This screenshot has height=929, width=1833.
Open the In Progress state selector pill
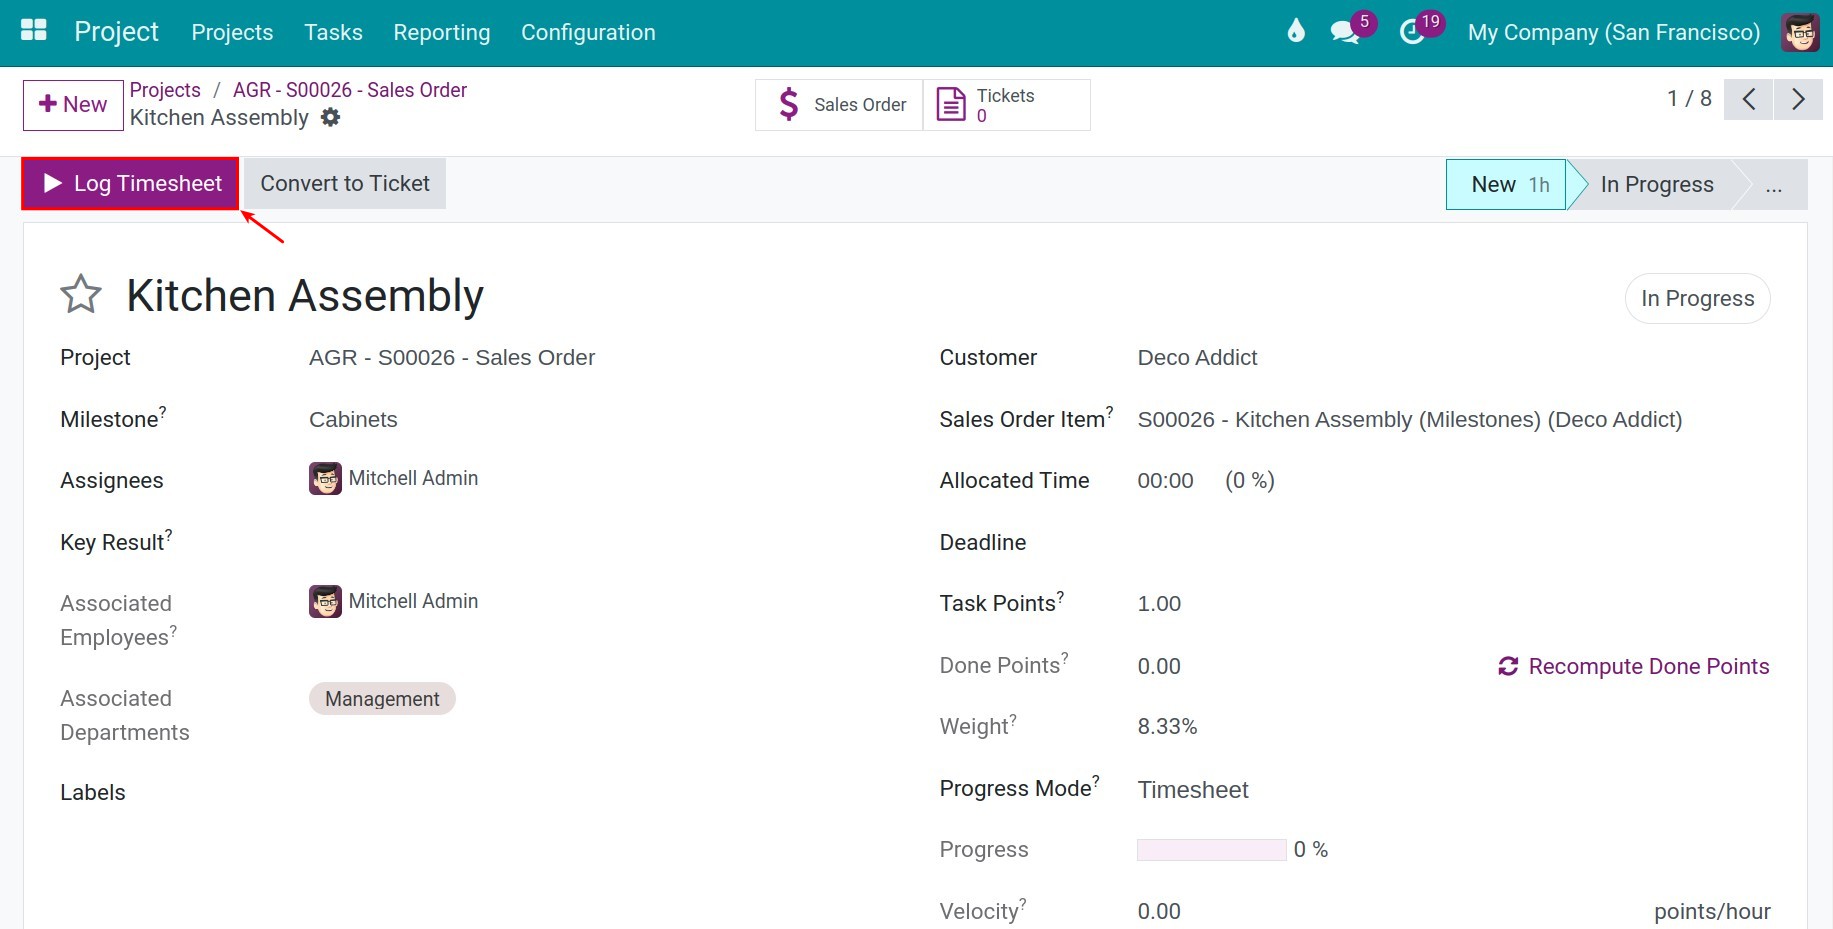1697,299
